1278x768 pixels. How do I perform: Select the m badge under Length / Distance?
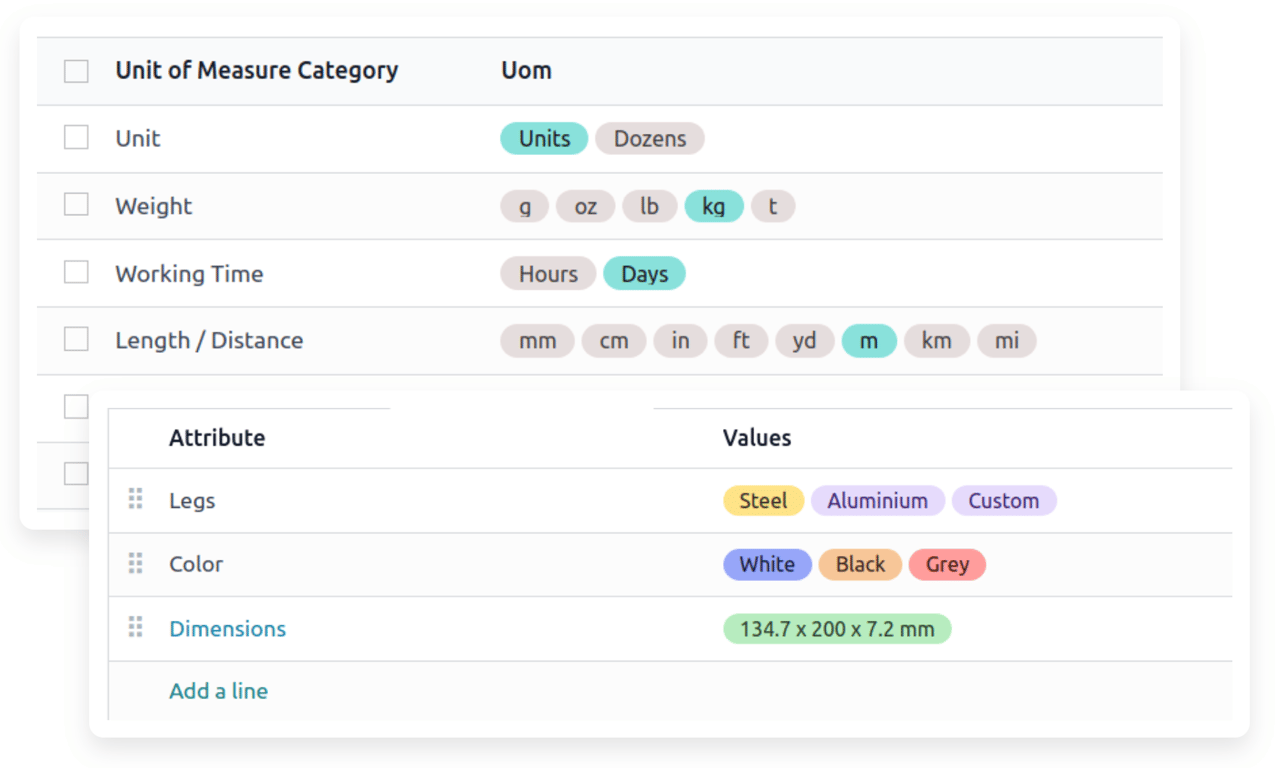click(x=868, y=340)
